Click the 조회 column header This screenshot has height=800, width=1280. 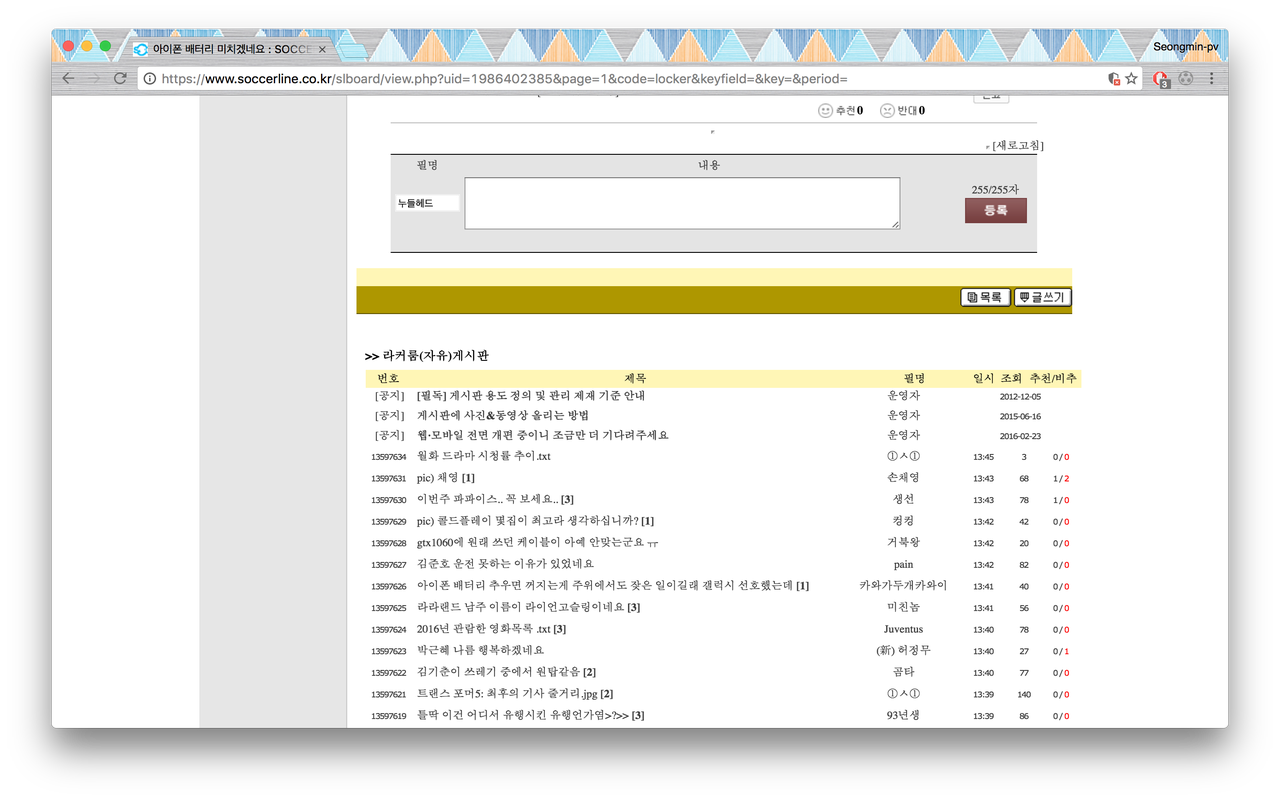click(x=1011, y=378)
